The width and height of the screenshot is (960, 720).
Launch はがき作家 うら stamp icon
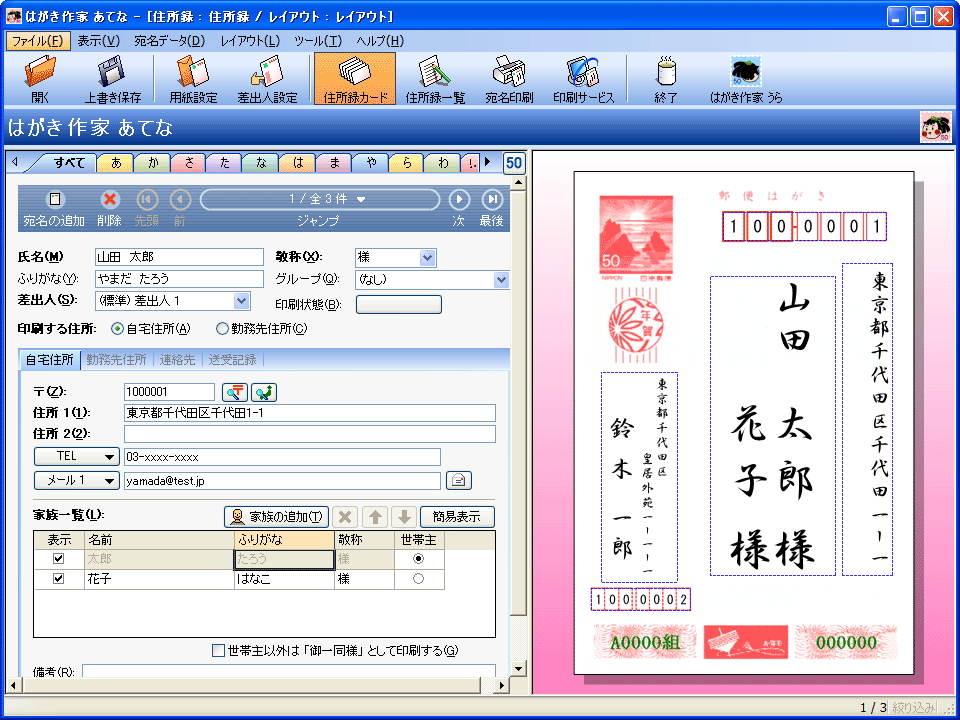(x=746, y=78)
